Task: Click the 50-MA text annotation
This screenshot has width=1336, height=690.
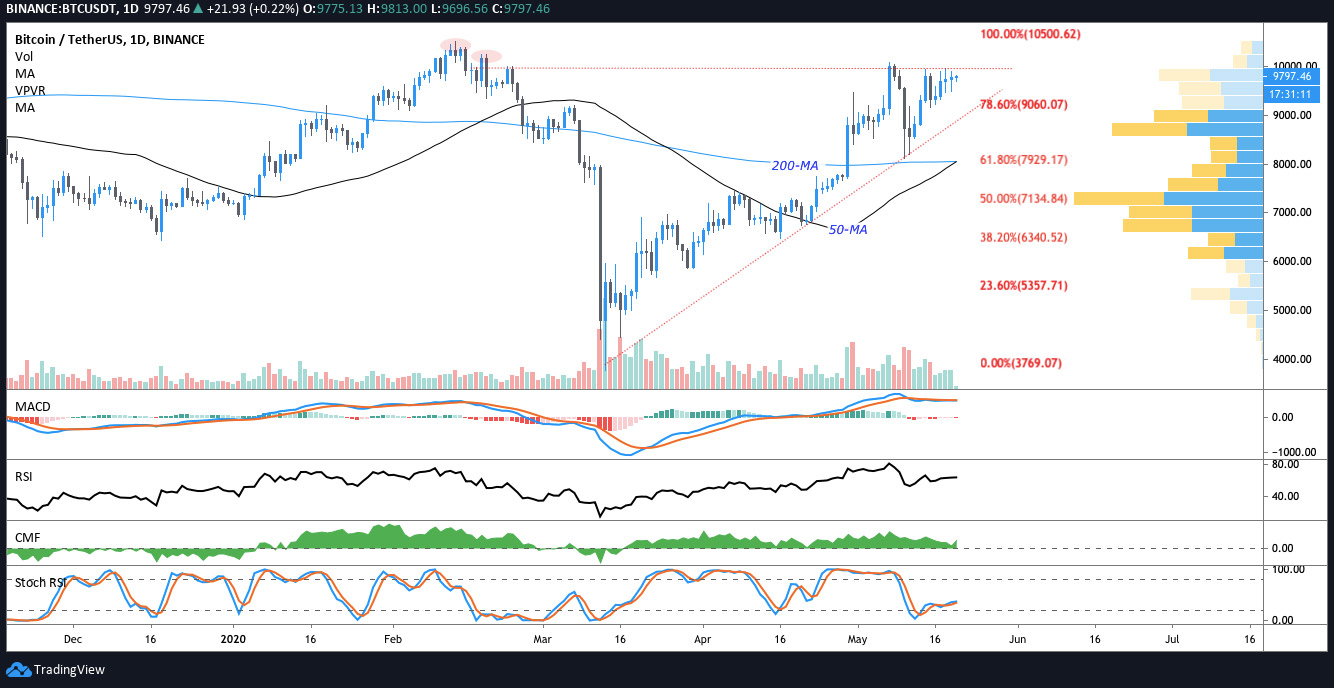Action: click(x=847, y=230)
